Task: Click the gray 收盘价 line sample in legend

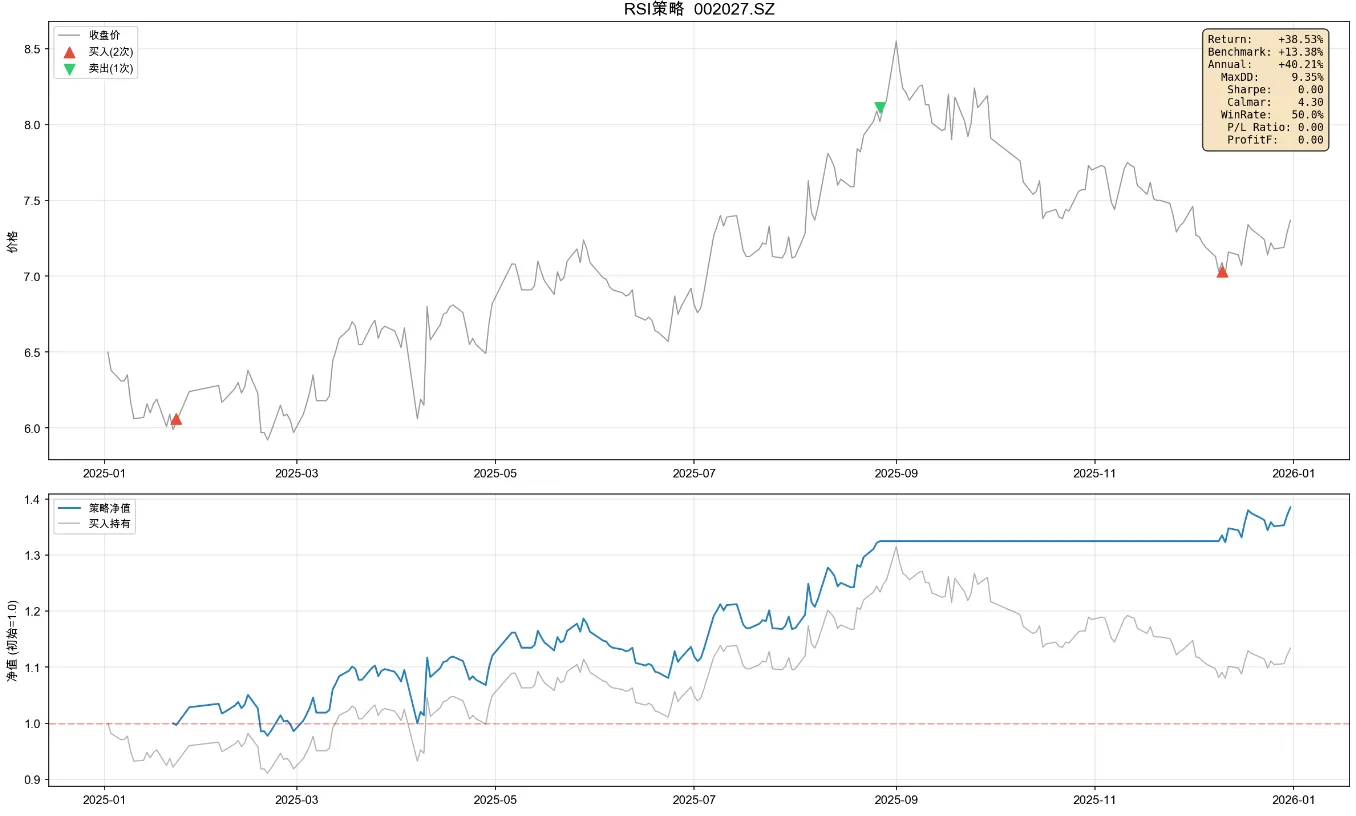Action: point(69,35)
